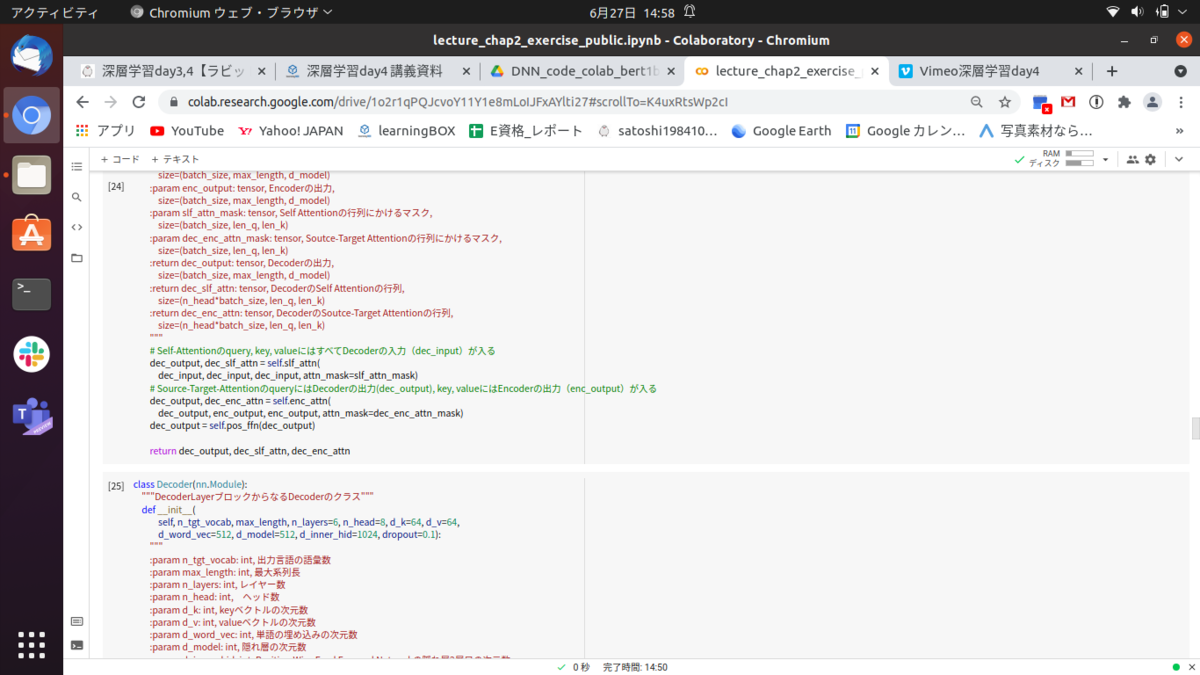The width and height of the screenshot is (1200, 675).
Task: Show all applications grid
Action: point(32,645)
